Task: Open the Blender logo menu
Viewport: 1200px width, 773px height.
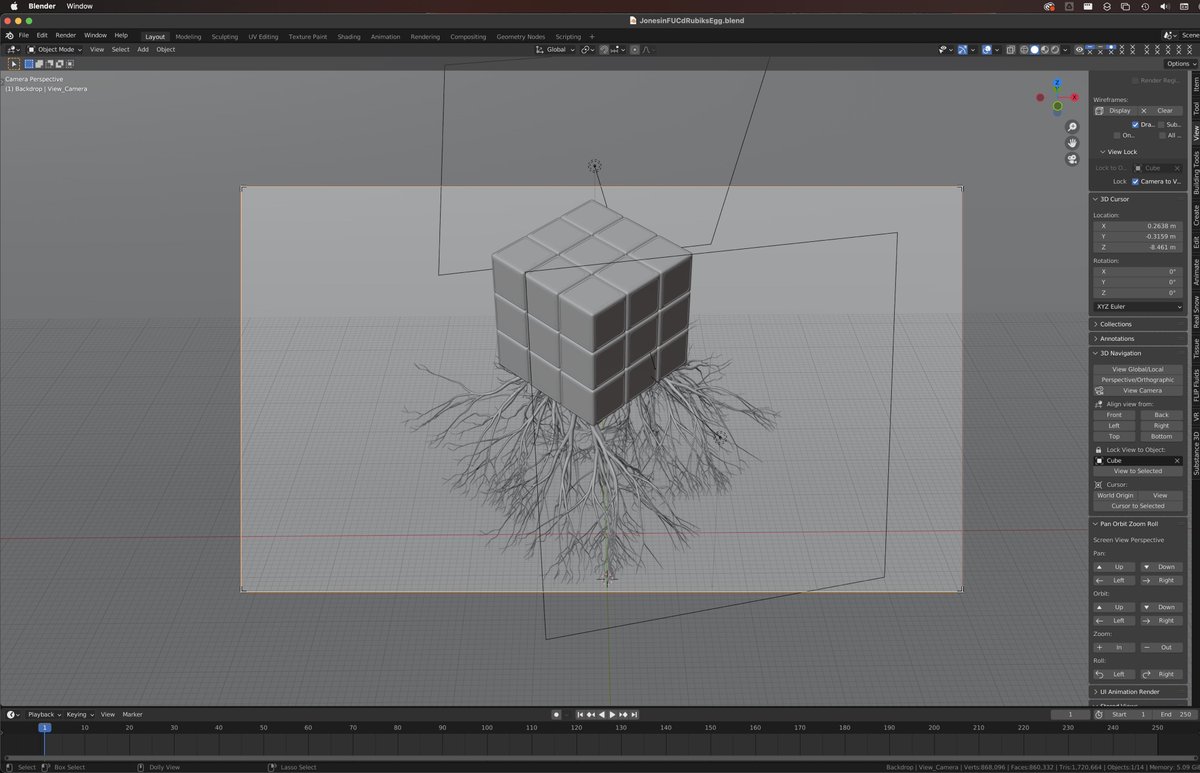Action: pyautogui.click(x=9, y=35)
